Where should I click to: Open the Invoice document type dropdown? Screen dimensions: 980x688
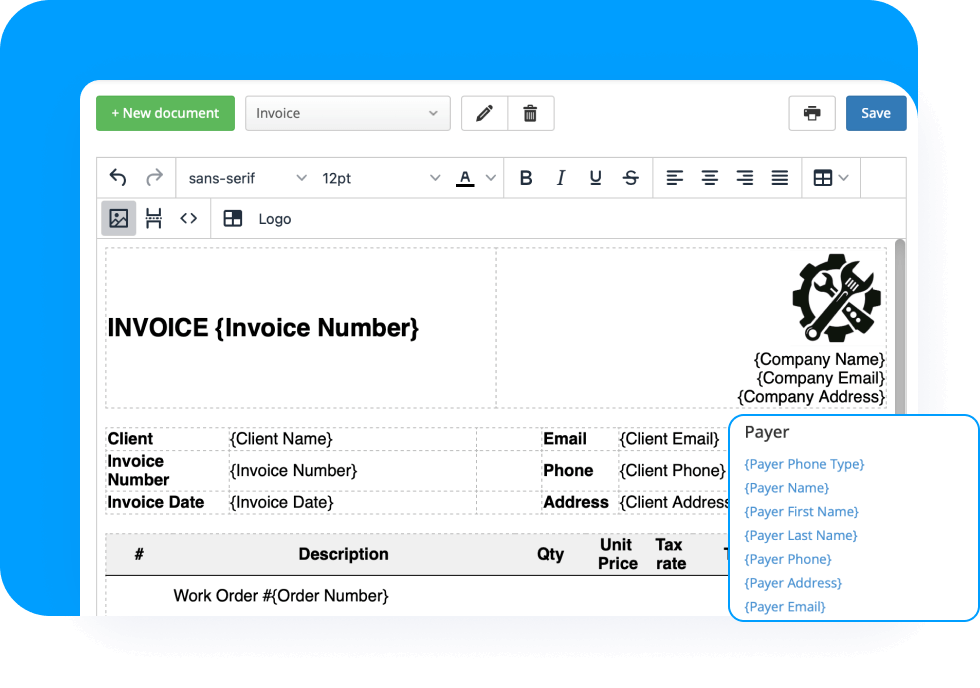[347, 113]
